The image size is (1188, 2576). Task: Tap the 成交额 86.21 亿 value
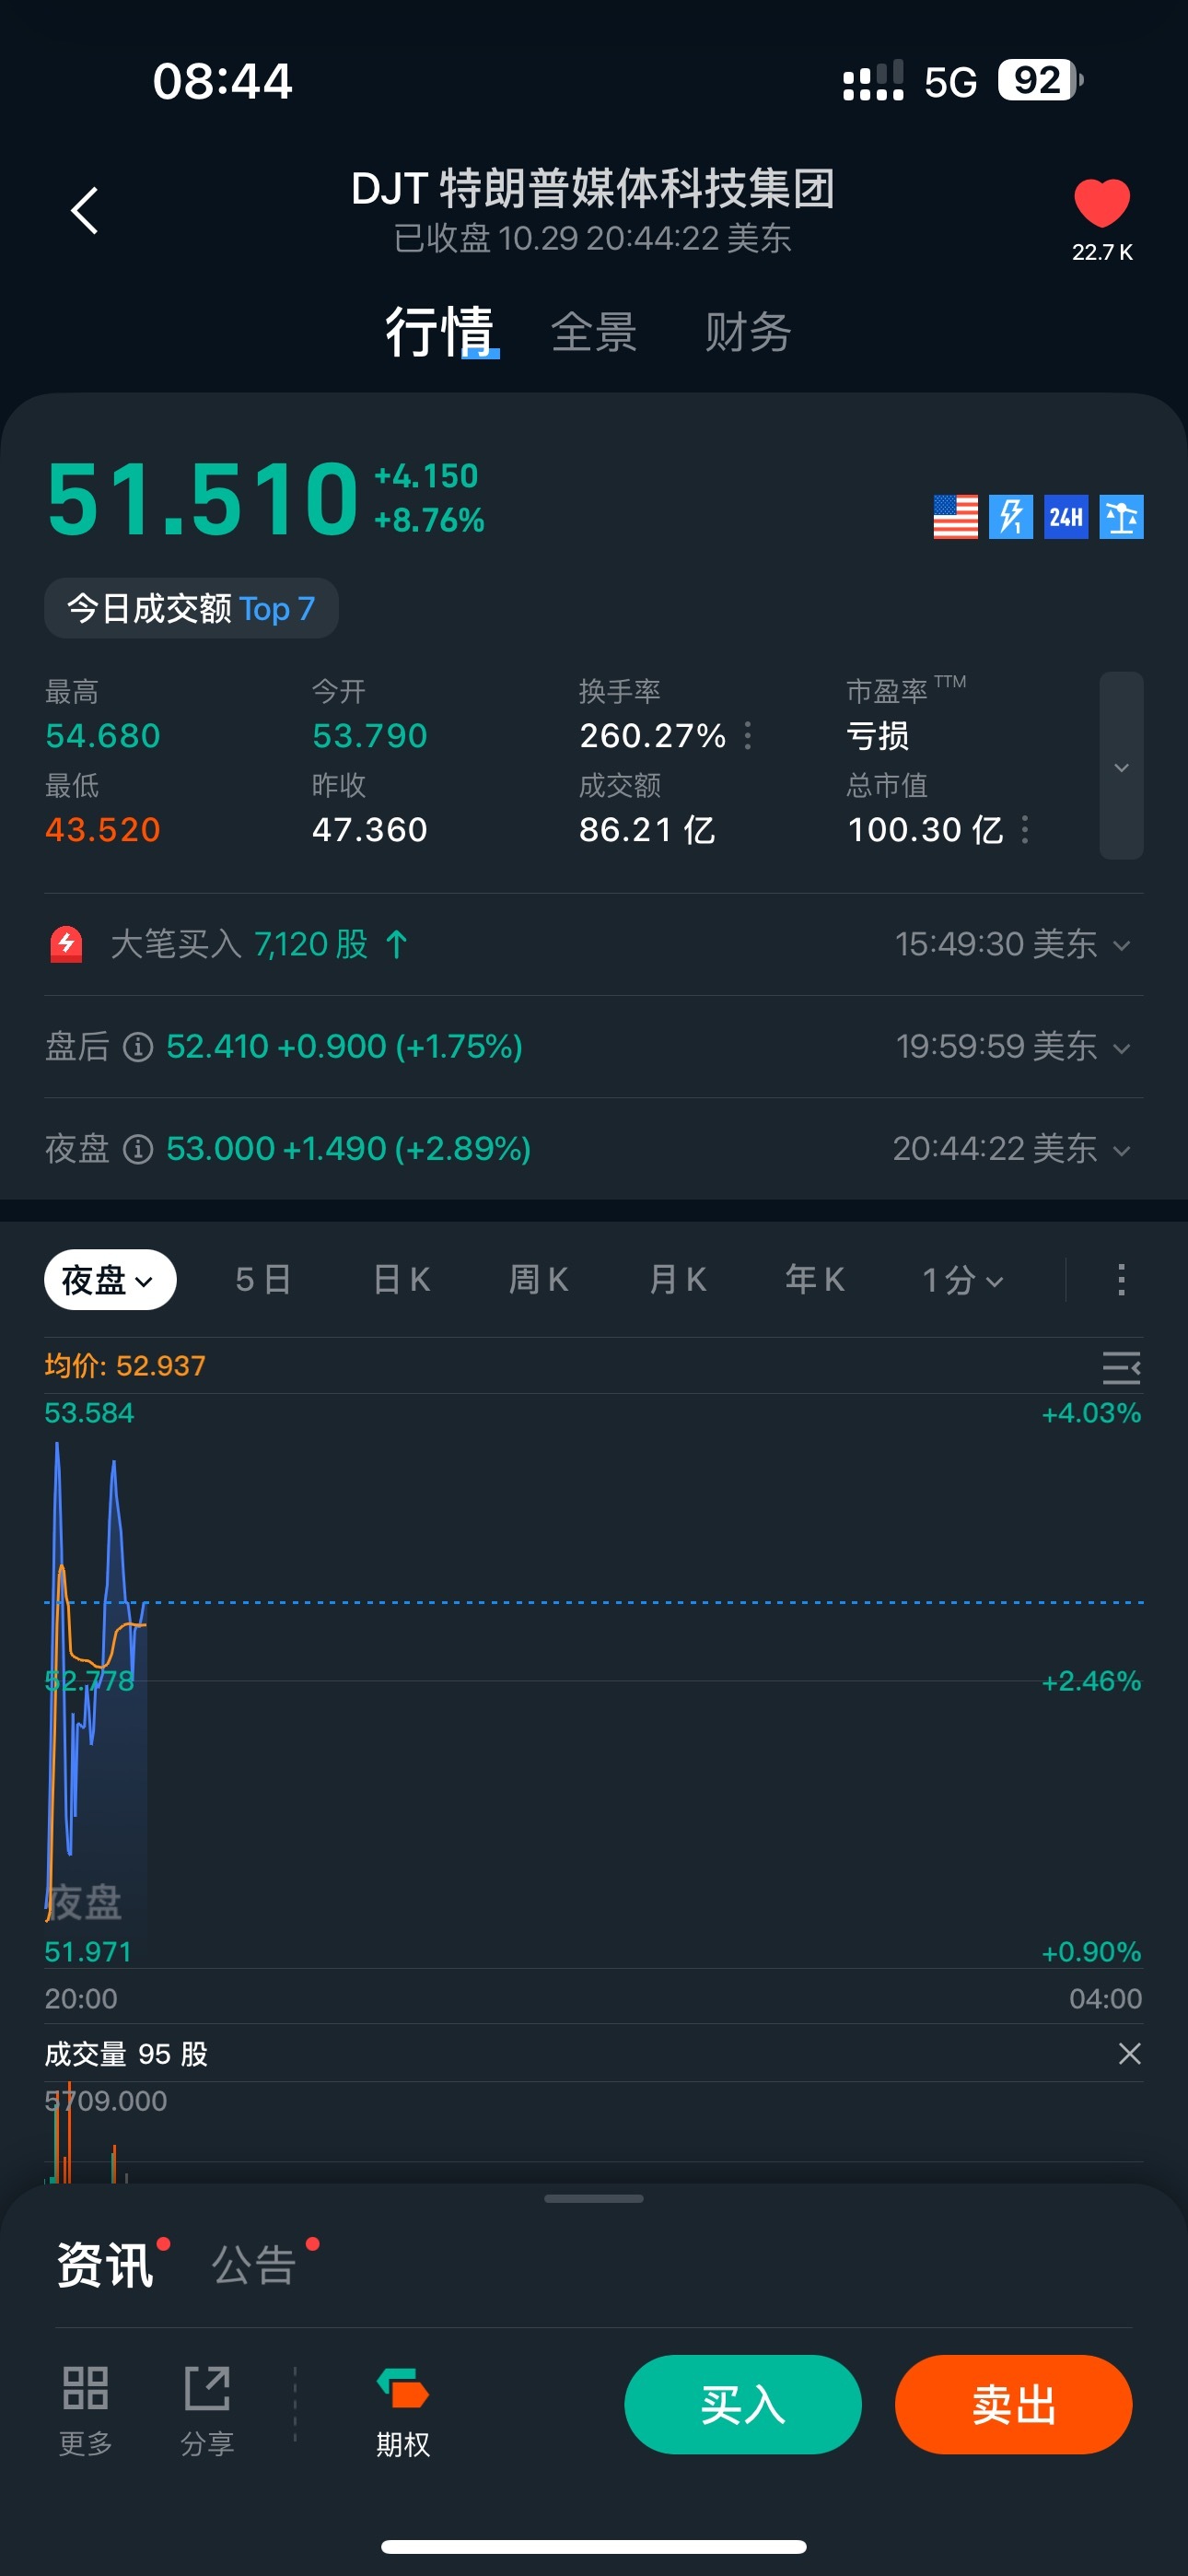[647, 830]
